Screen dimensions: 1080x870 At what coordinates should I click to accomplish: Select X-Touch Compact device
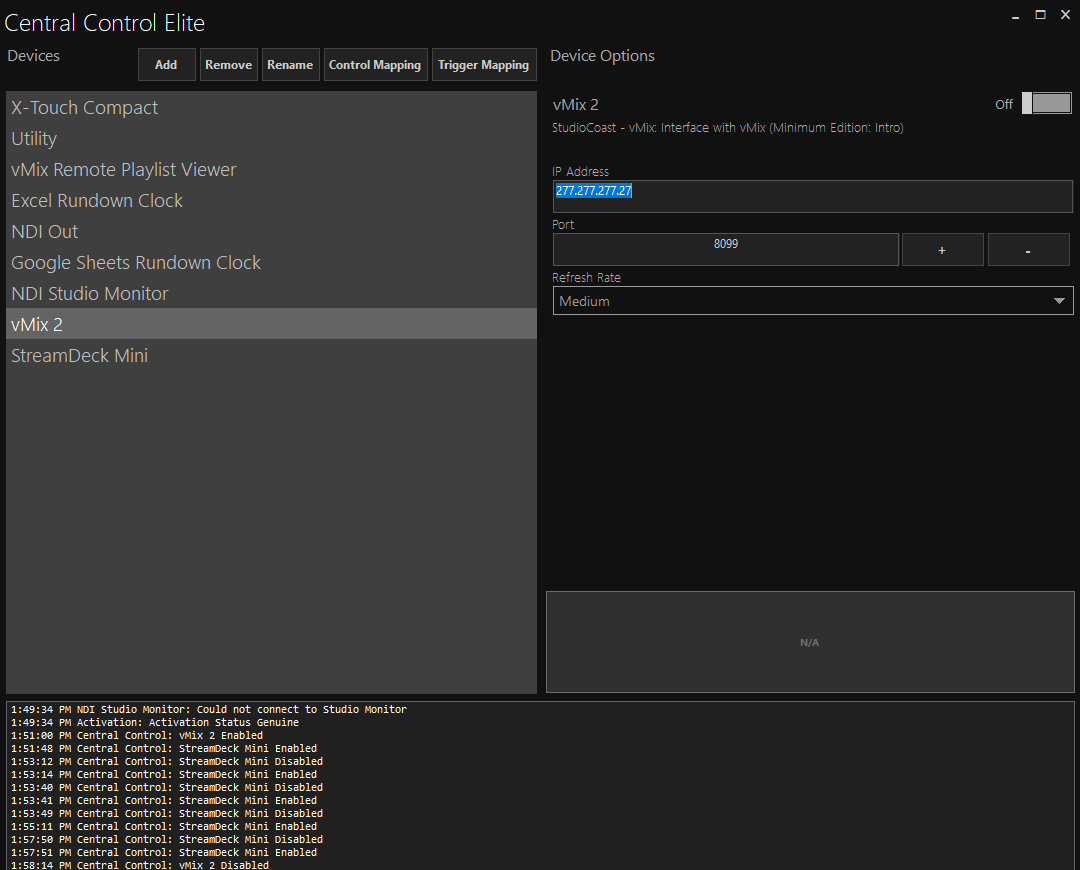tap(85, 108)
